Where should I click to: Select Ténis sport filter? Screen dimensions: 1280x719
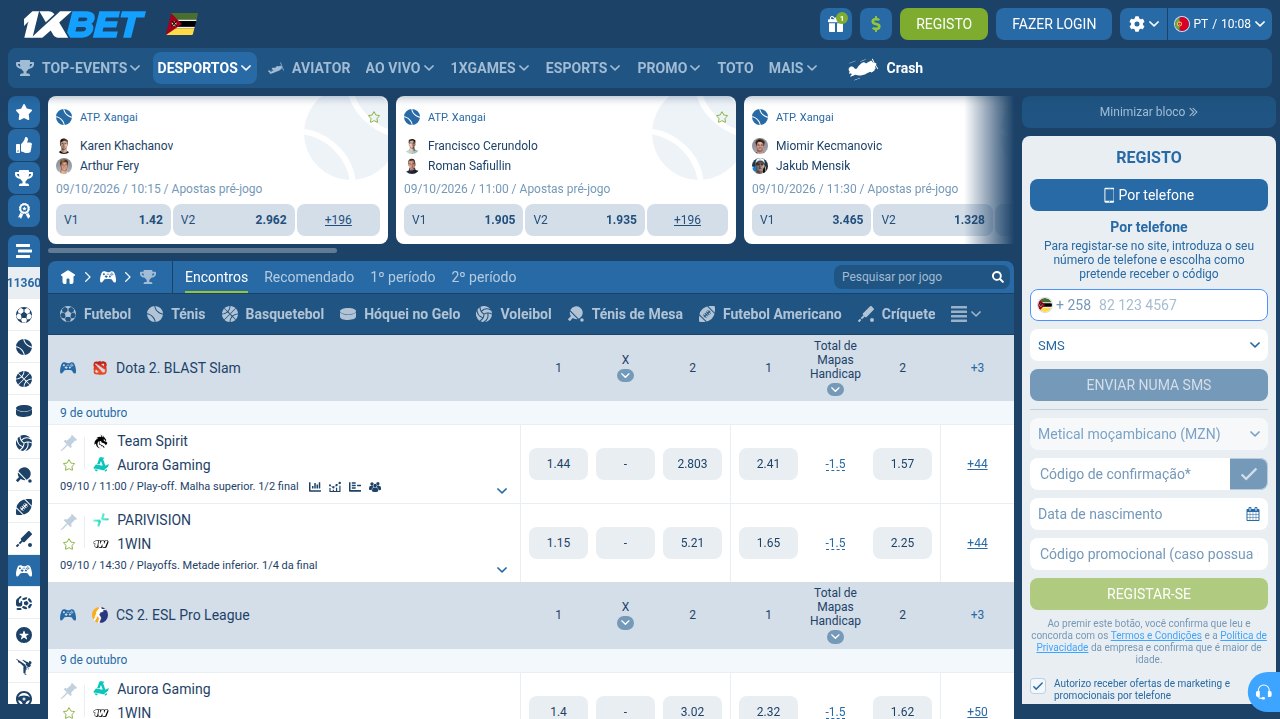tap(175, 314)
